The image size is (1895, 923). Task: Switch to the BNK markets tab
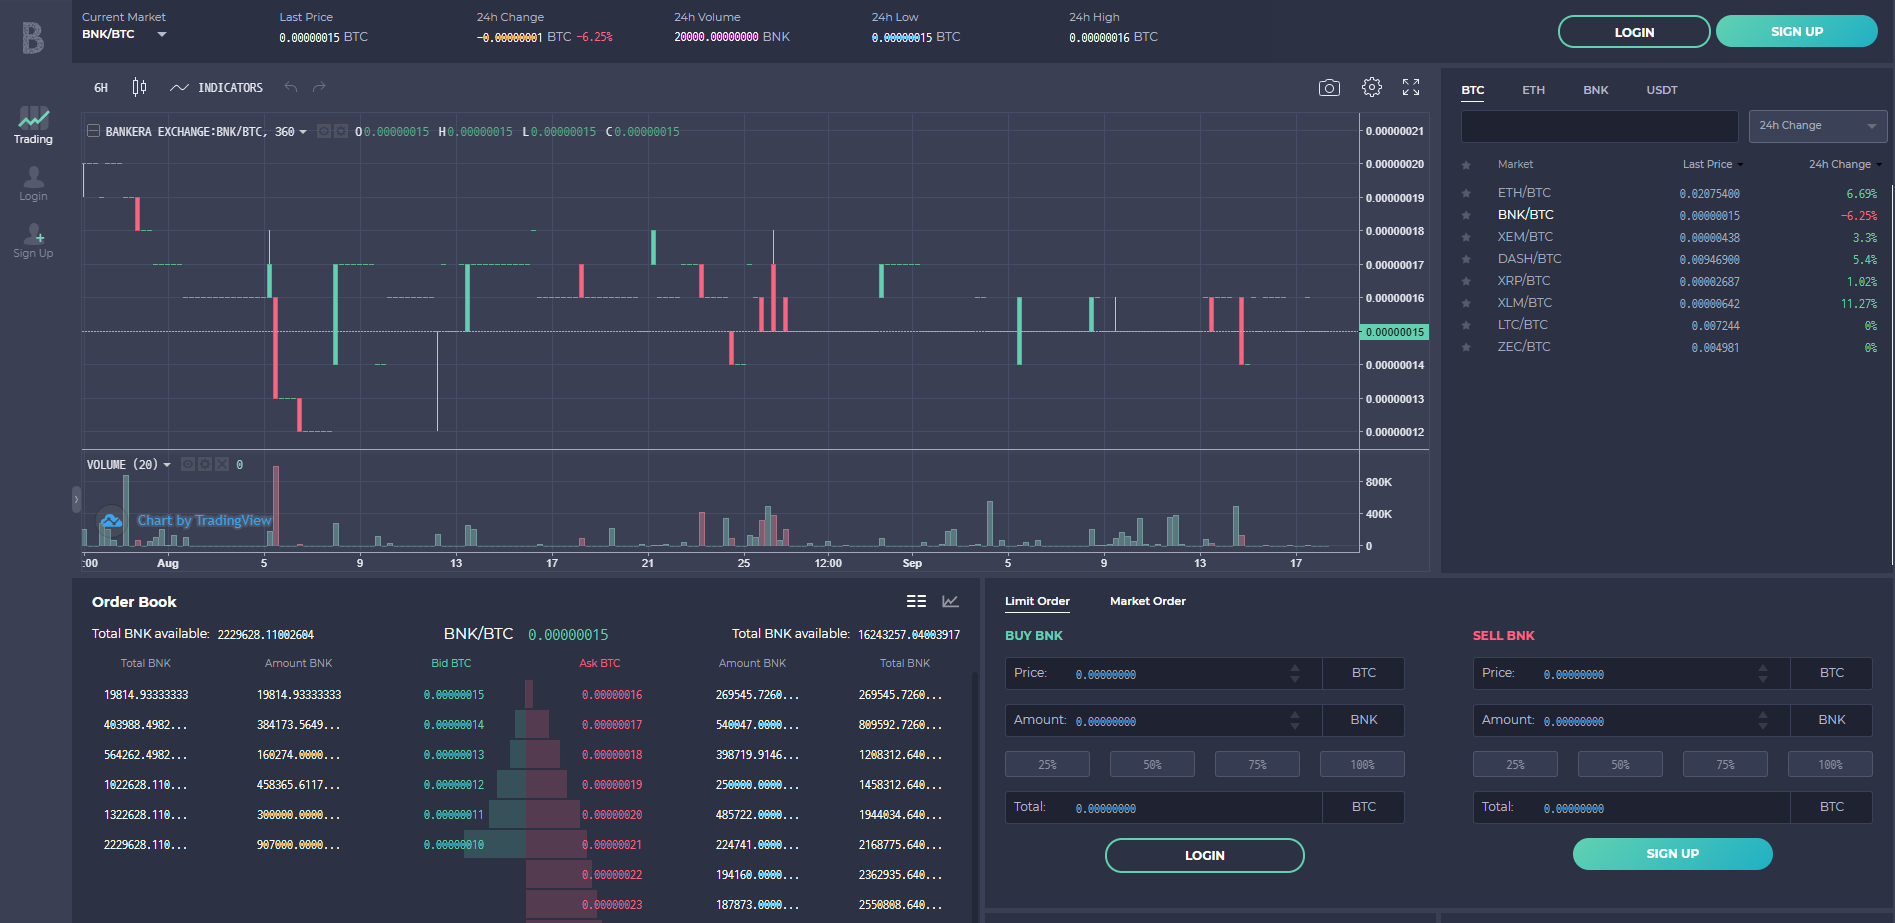click(x=1595, y=90)
